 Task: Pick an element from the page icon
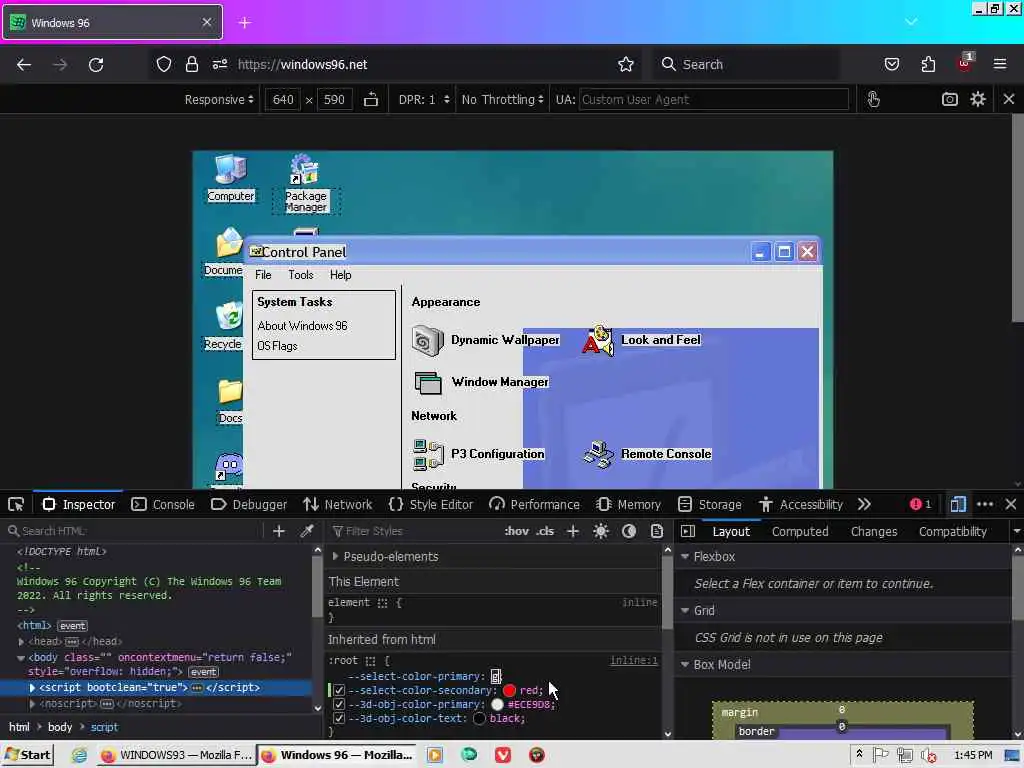[x=16, y=504]
